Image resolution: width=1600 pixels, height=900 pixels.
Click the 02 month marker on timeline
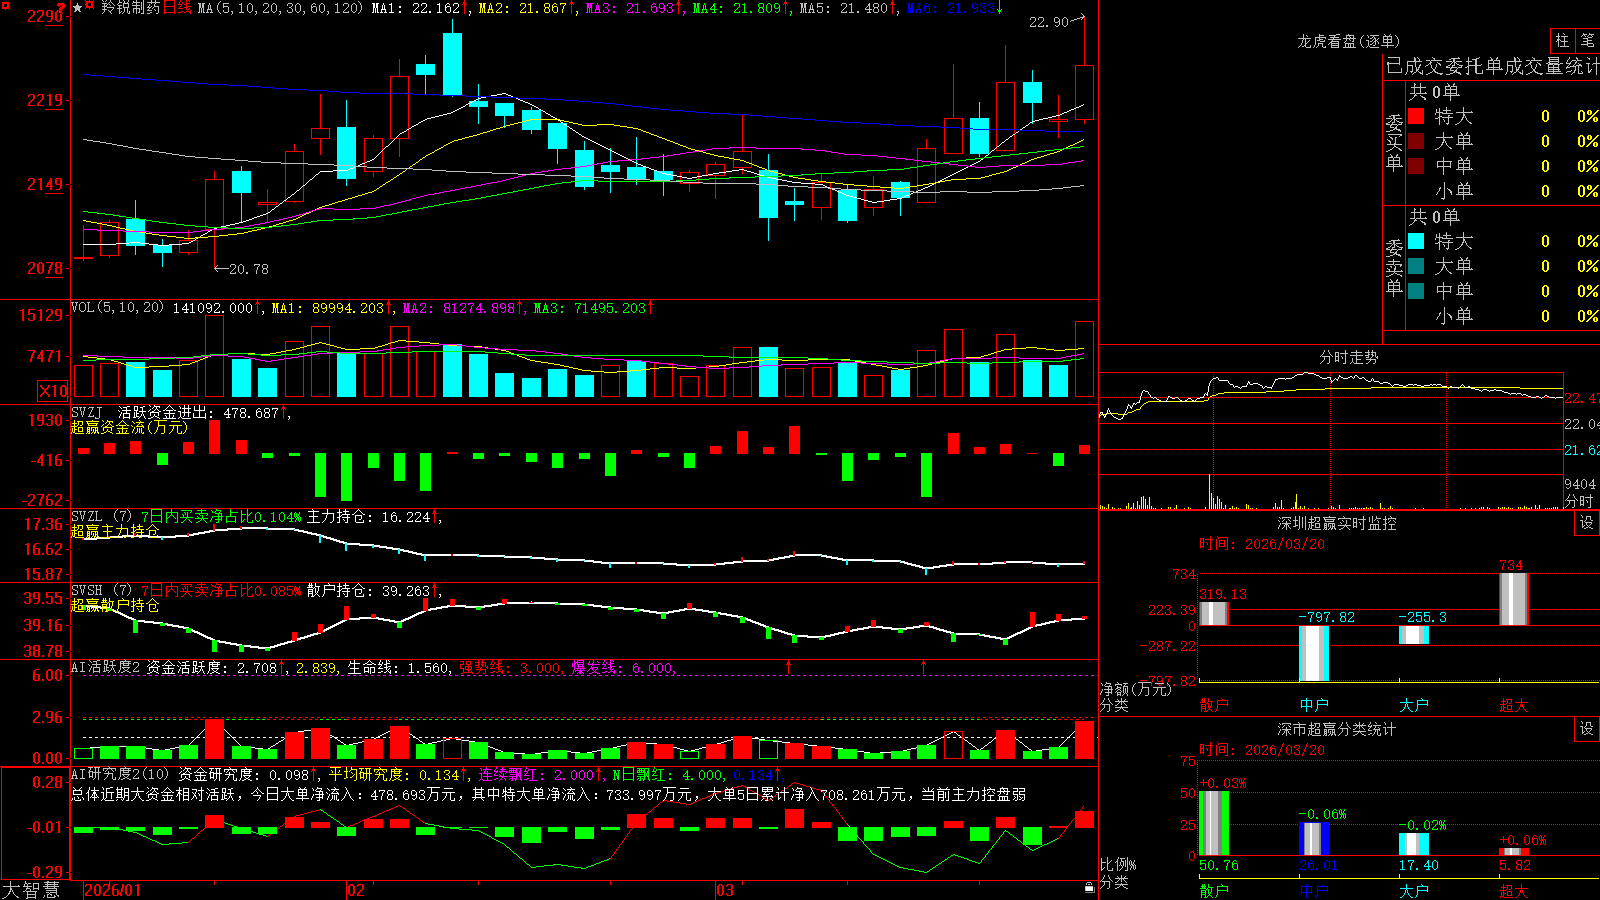356,890
